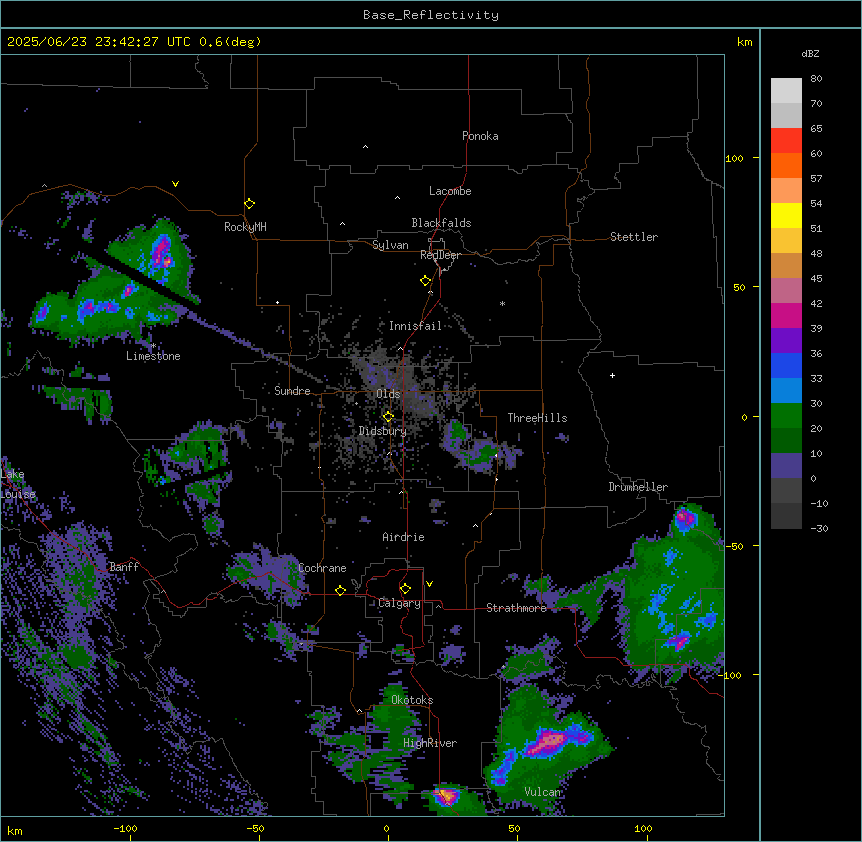The height and width of the screenshot is (842, 862).
Task: Click the Okotoks label
Action: 412,700
